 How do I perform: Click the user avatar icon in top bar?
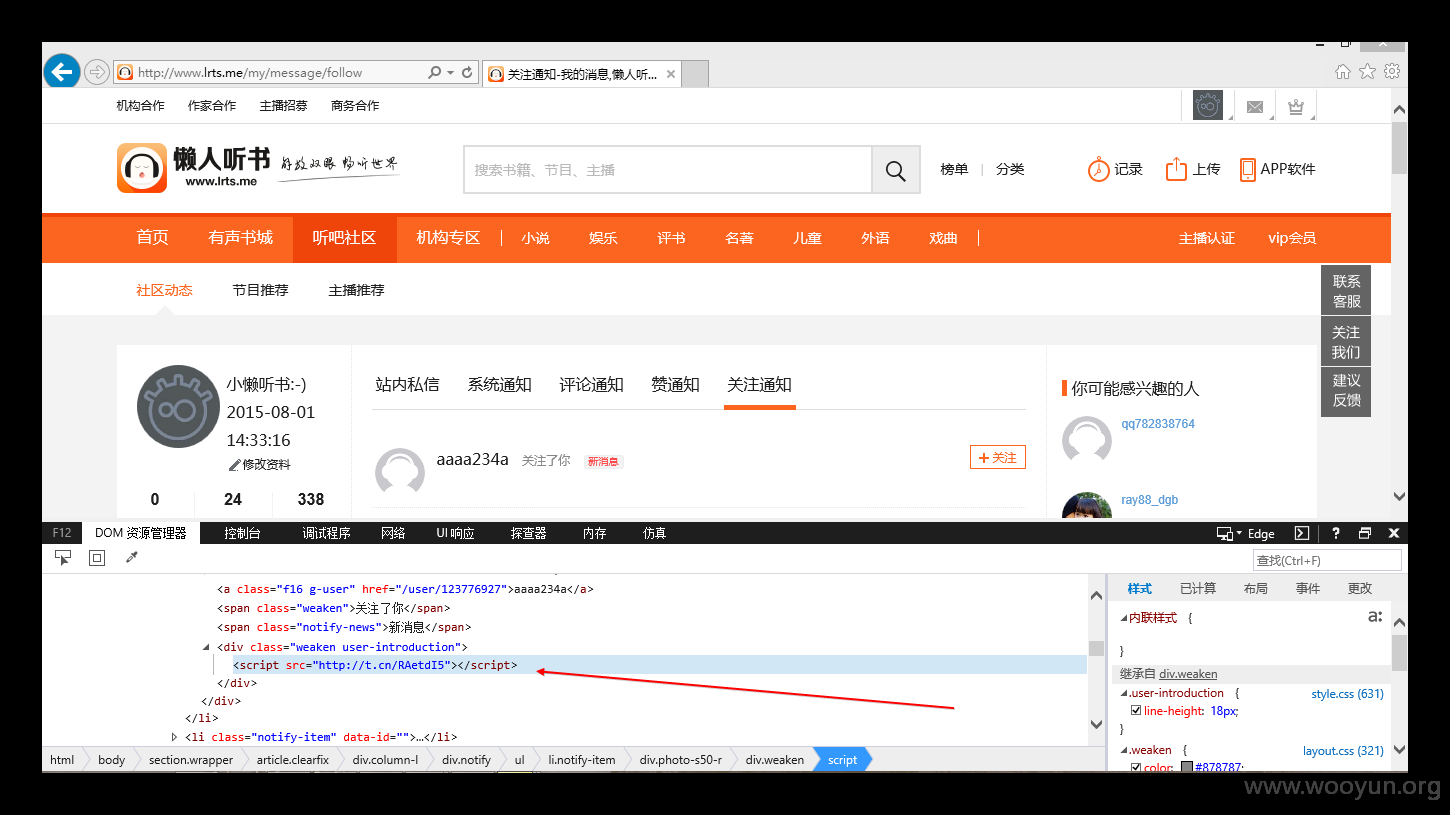click(1208, 105)
